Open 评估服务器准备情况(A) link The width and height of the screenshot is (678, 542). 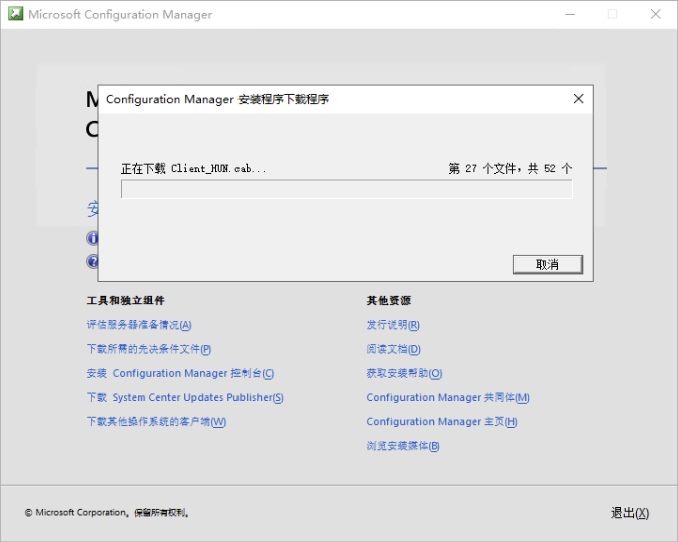point(139,325)
